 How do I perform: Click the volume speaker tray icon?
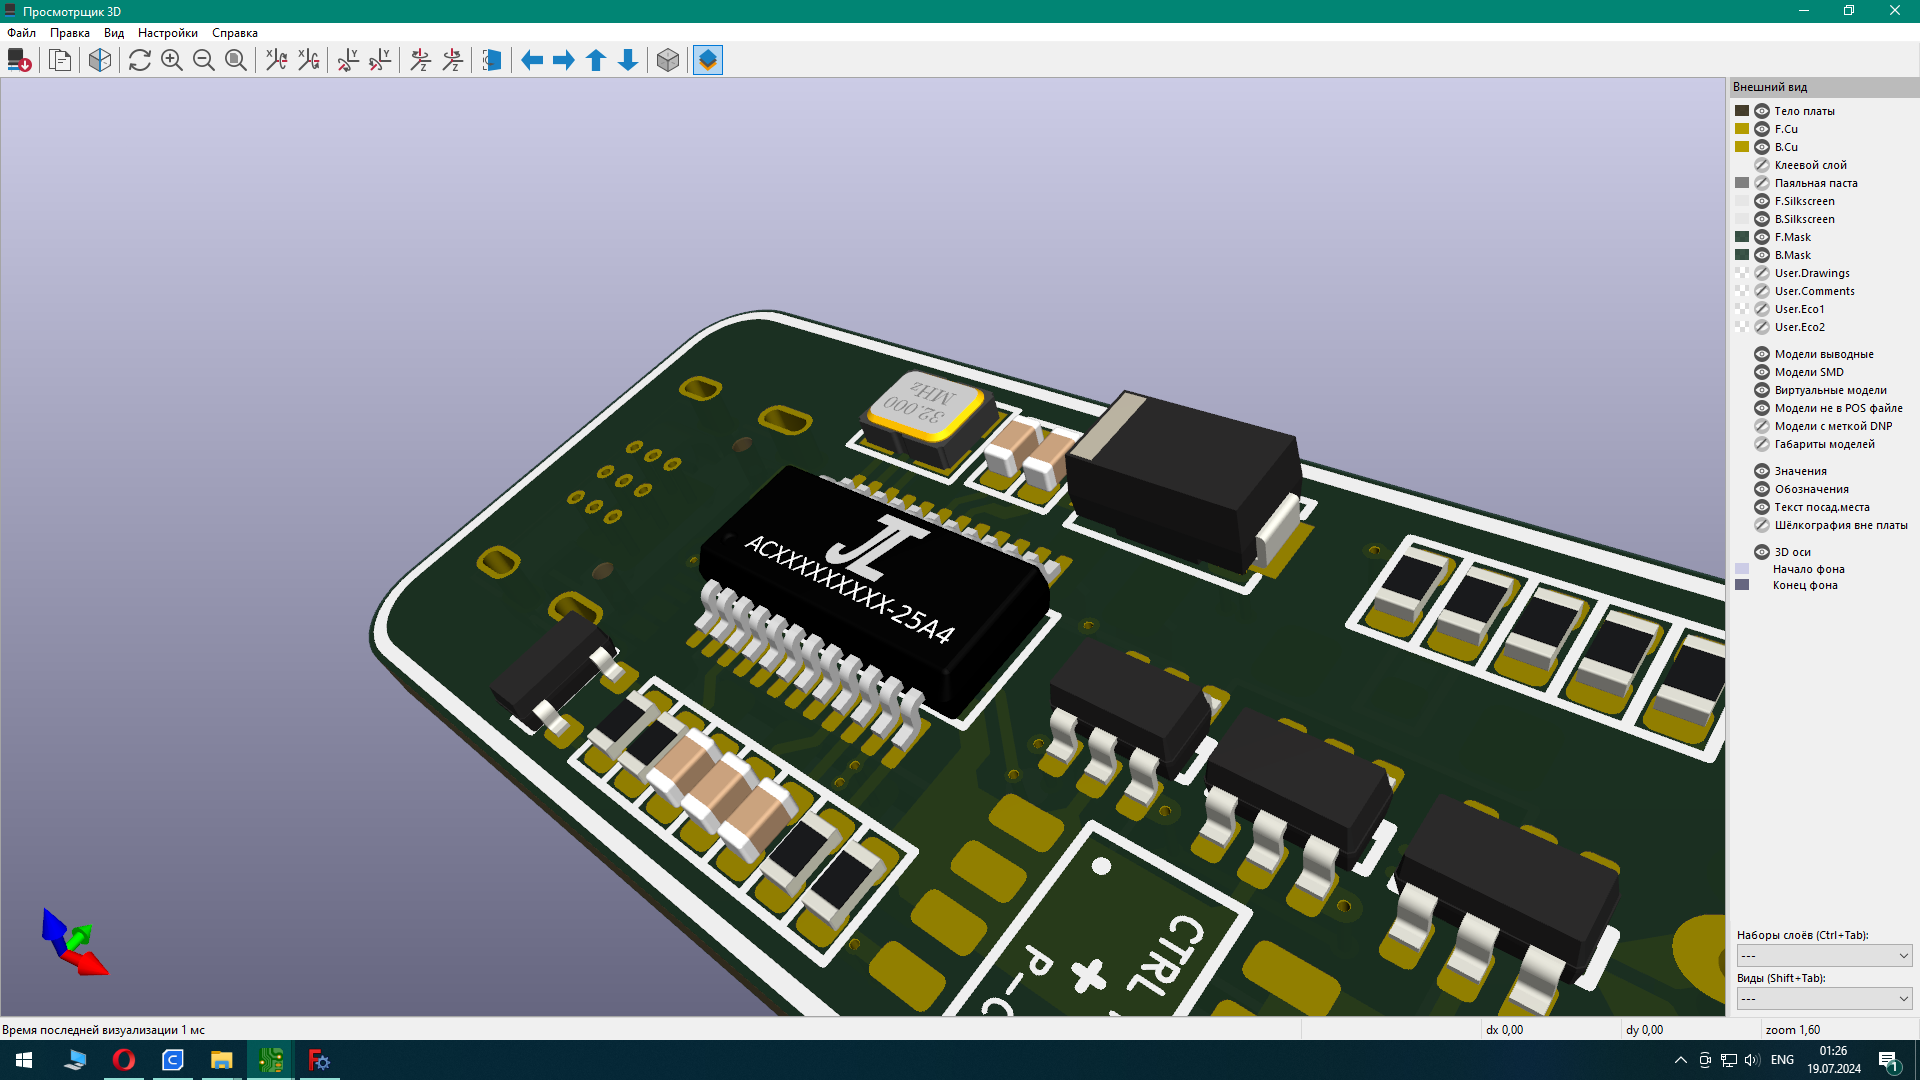(1751, 1060)
